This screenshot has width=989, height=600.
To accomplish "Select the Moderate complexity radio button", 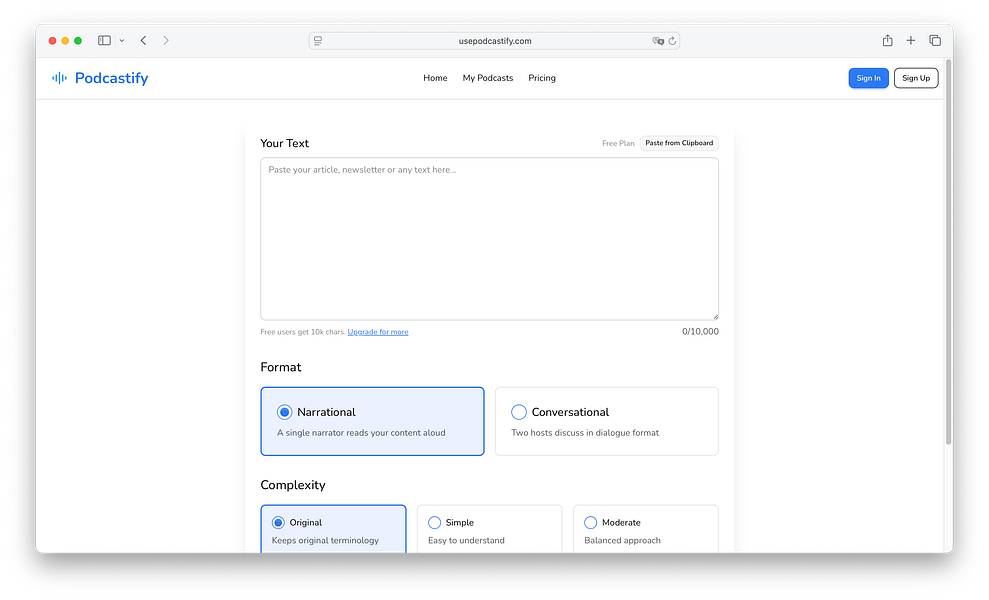I will pos(590,522).
